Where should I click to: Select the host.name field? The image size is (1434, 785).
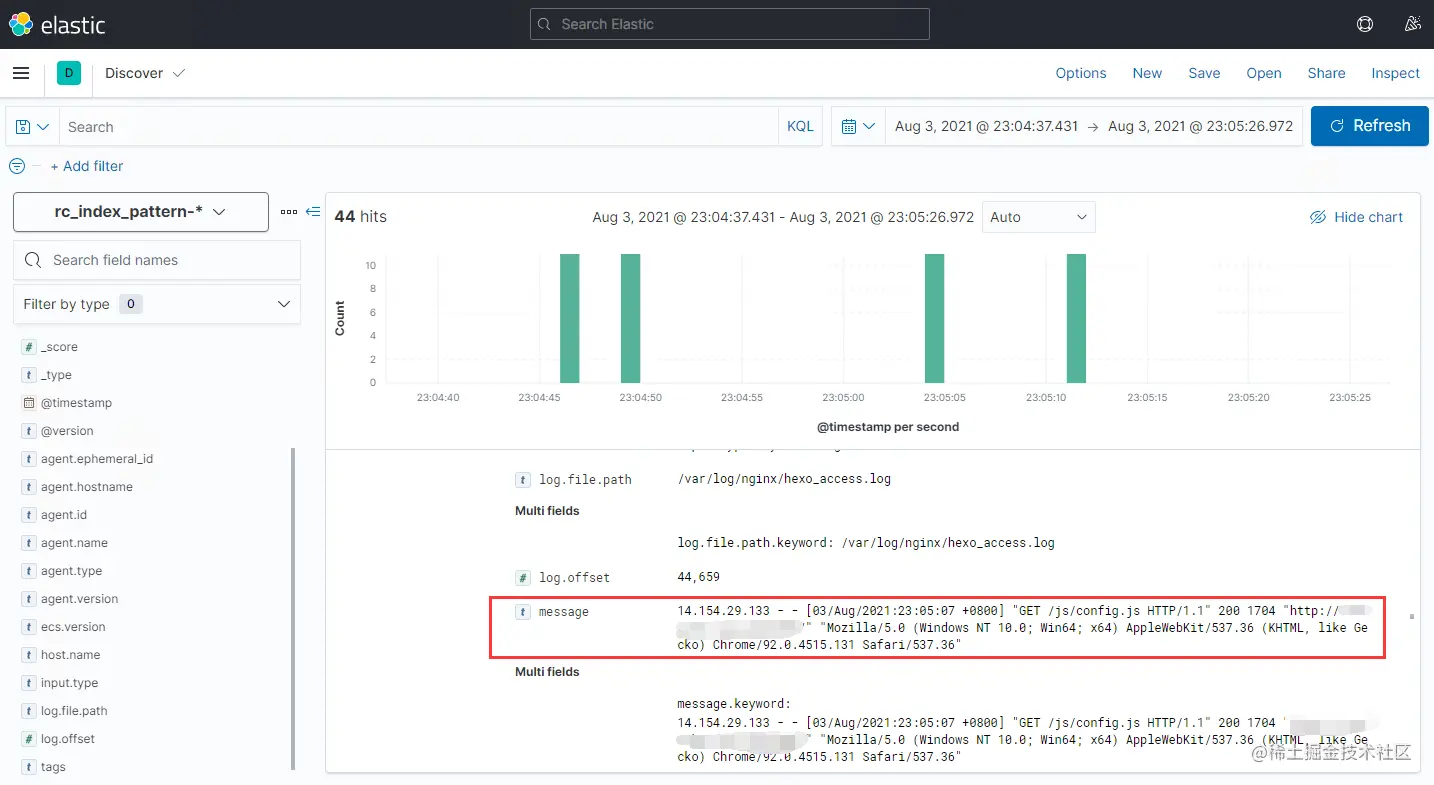(x=70, y=655)
